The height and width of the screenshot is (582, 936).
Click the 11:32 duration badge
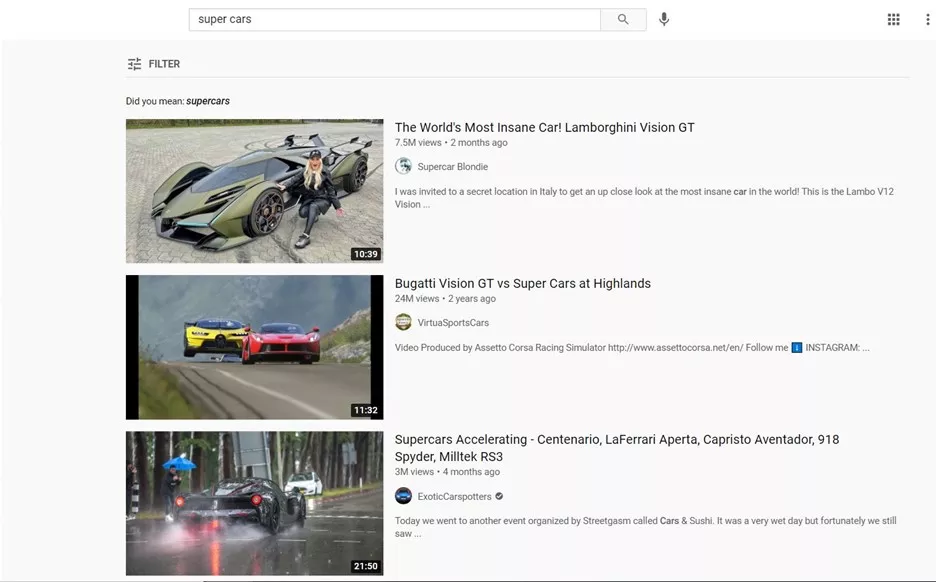[x=365, y=410]
